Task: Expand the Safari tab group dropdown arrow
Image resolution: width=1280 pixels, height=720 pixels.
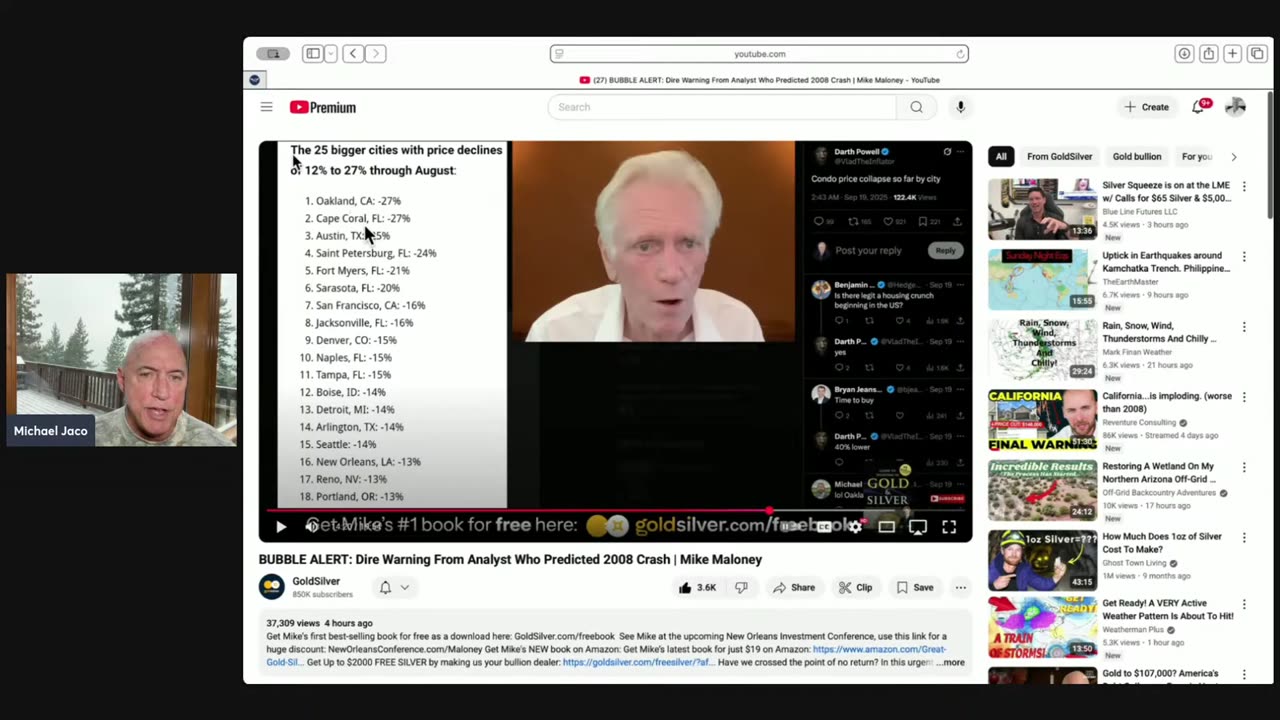Action: coord(330,54)
